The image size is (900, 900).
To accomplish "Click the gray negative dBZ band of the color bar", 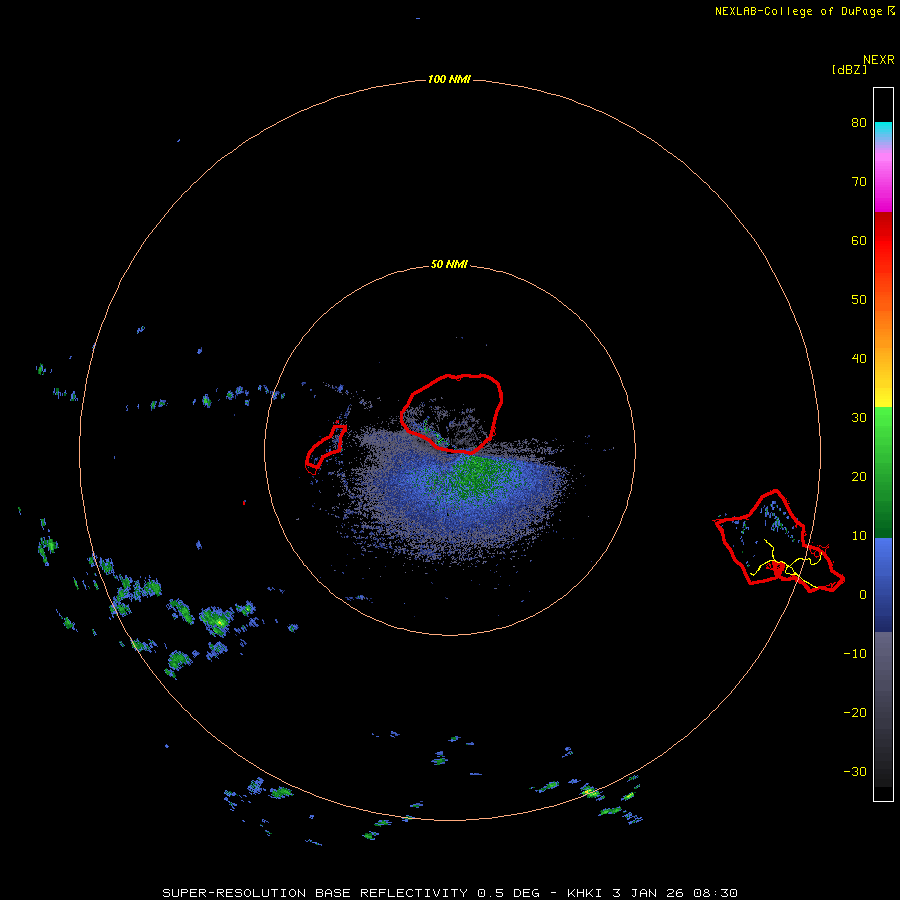I will (x=883, y=709).
